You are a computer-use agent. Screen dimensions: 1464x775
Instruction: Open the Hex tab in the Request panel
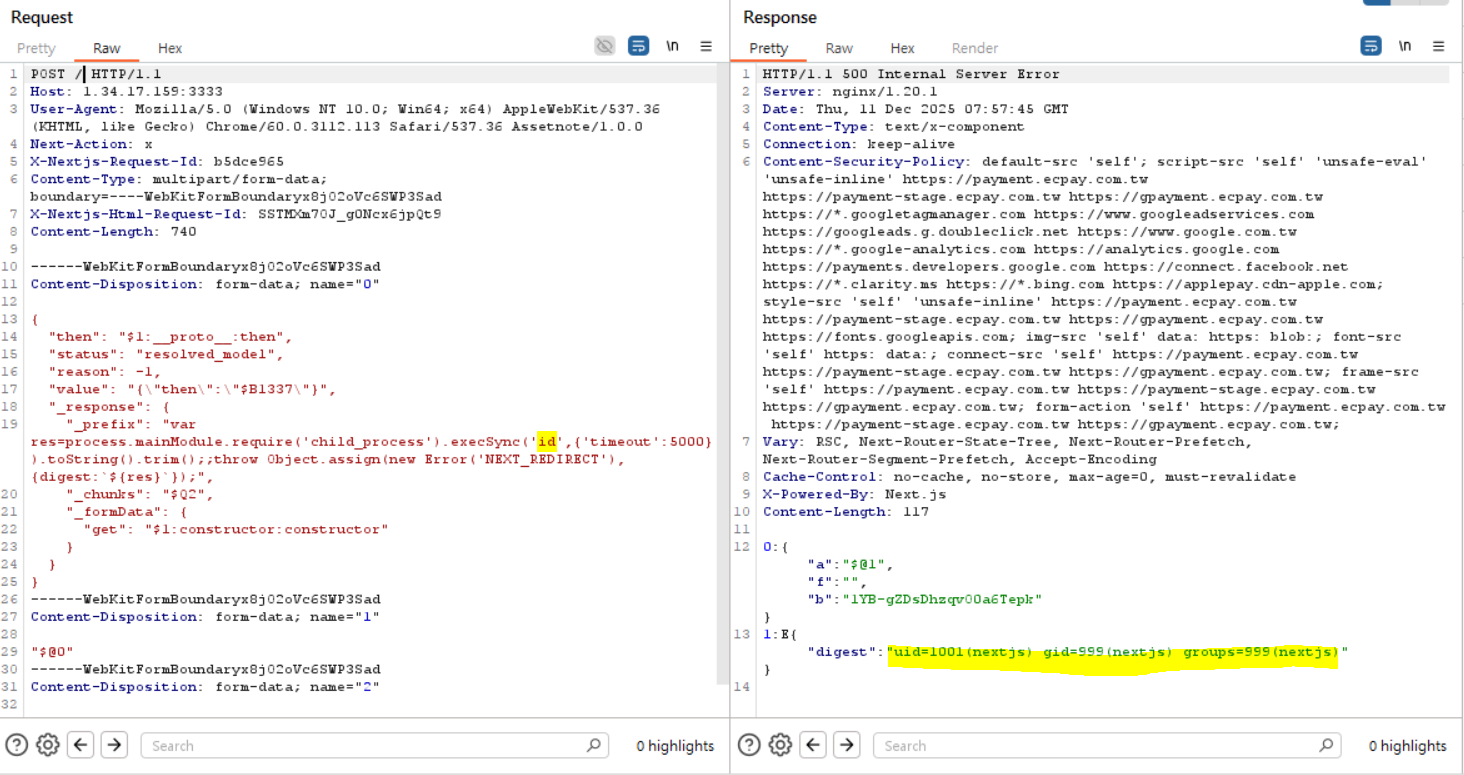170,48
